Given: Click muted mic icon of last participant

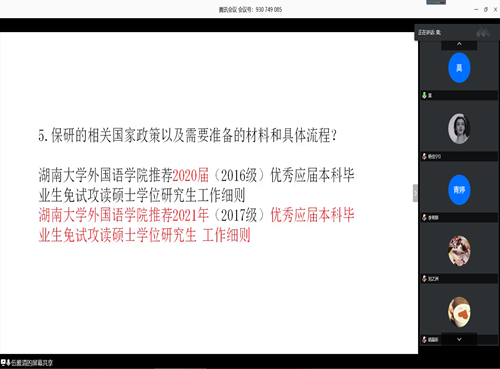Looking at the screenshot, I should click(x=424, y=339).
